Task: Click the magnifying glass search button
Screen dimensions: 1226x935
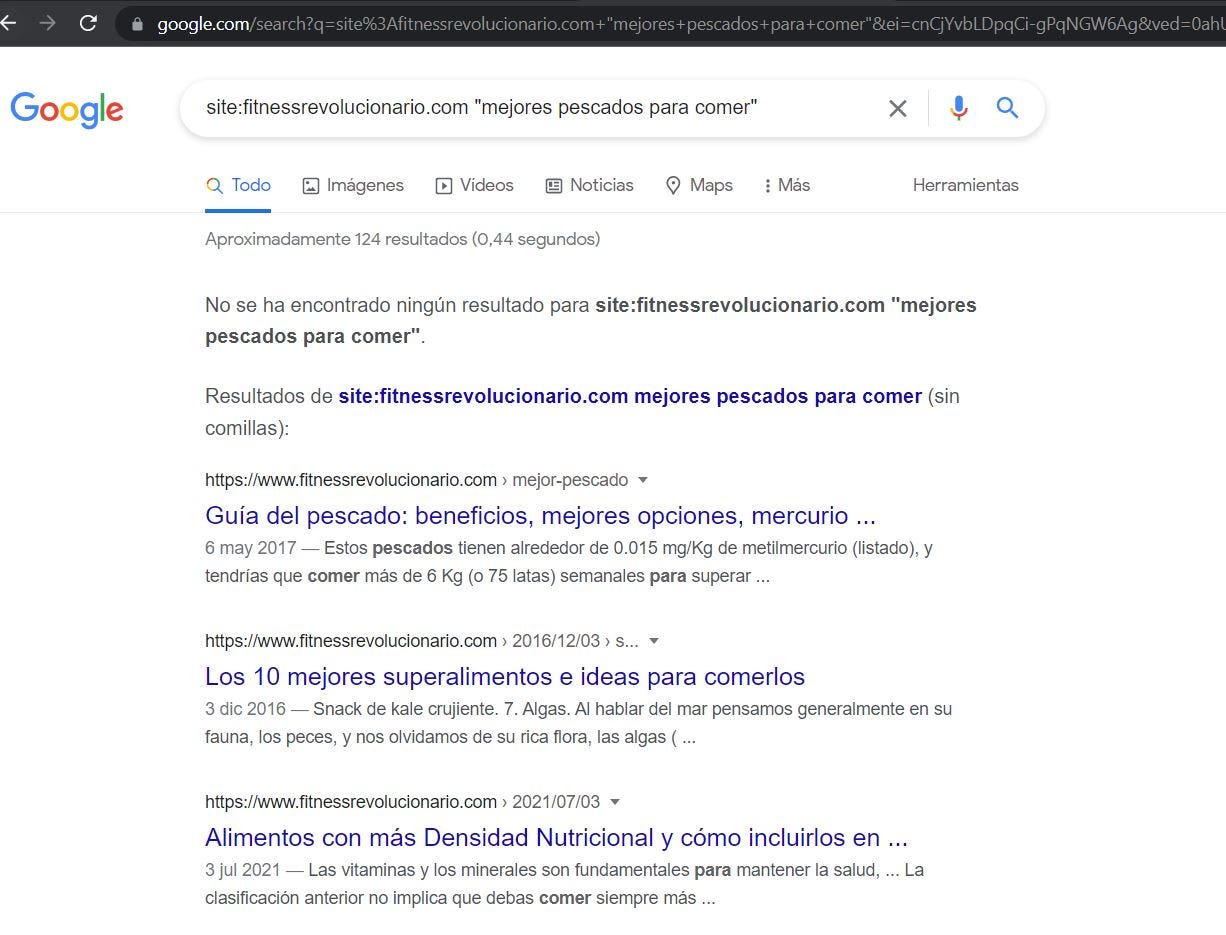Action: [1007, 108]
